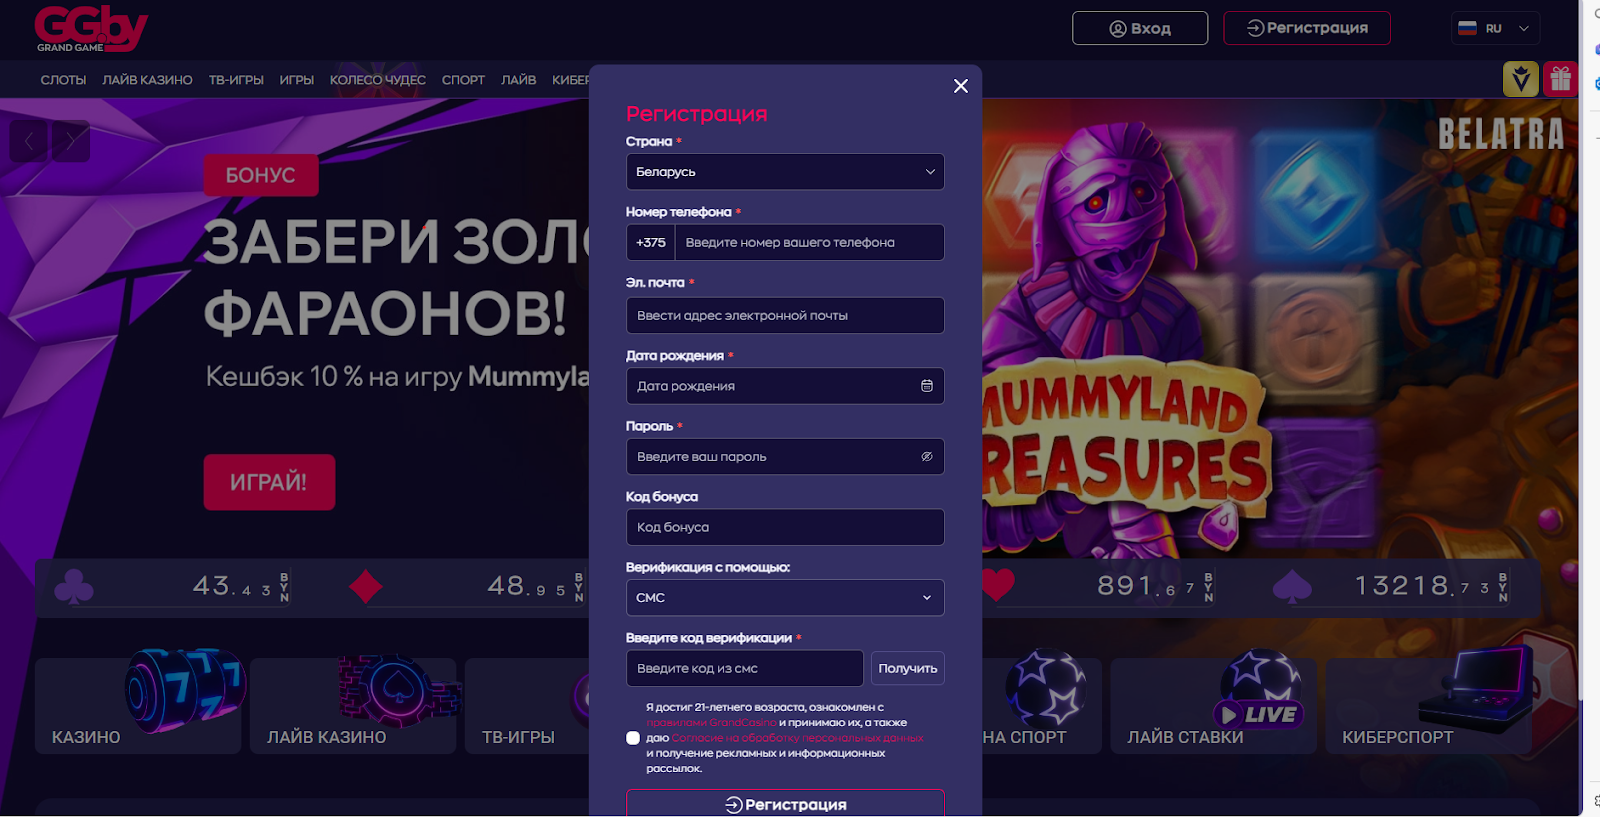Toggle password visibility eye icon
Image resolution: width=1600 pixels, height=817 pixels.
point(927,457)
